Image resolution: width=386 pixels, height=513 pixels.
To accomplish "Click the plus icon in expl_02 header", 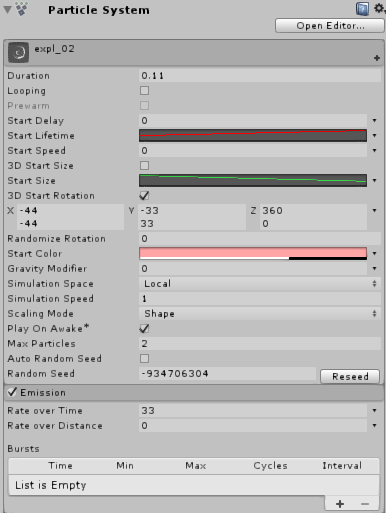I will click(x=377, y=58).
